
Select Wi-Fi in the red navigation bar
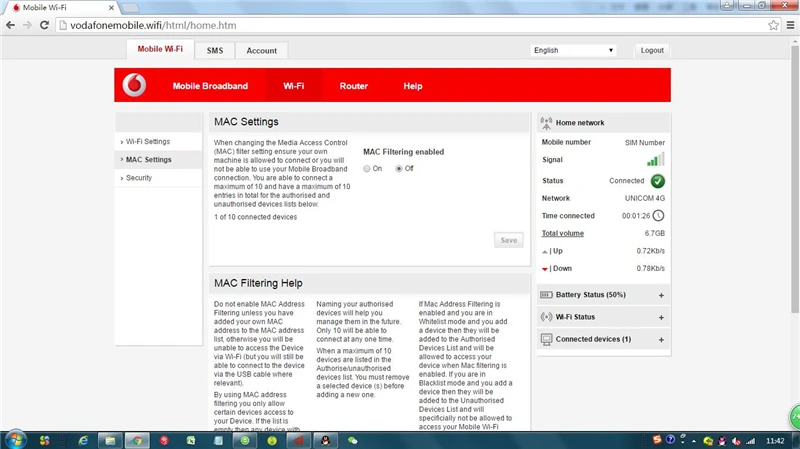click(x=293, y=86)
